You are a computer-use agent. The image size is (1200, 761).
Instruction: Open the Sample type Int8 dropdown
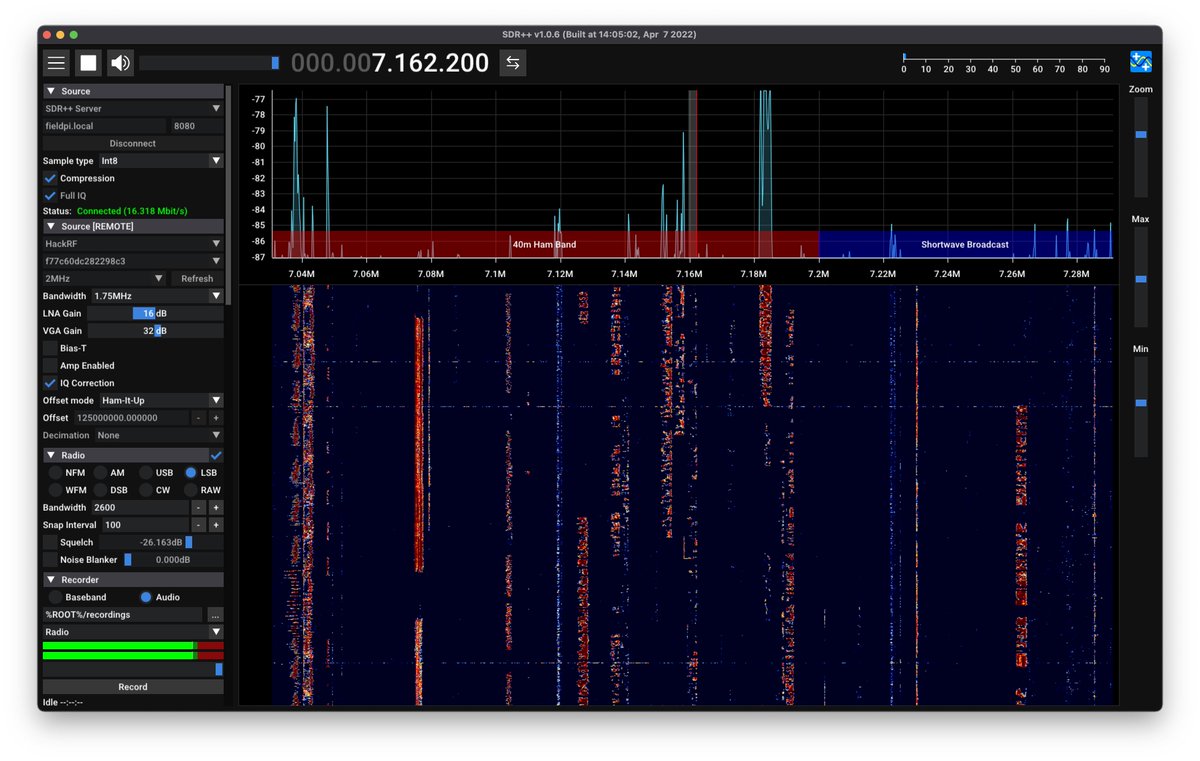pyautogui.click(x=160, y=160)
